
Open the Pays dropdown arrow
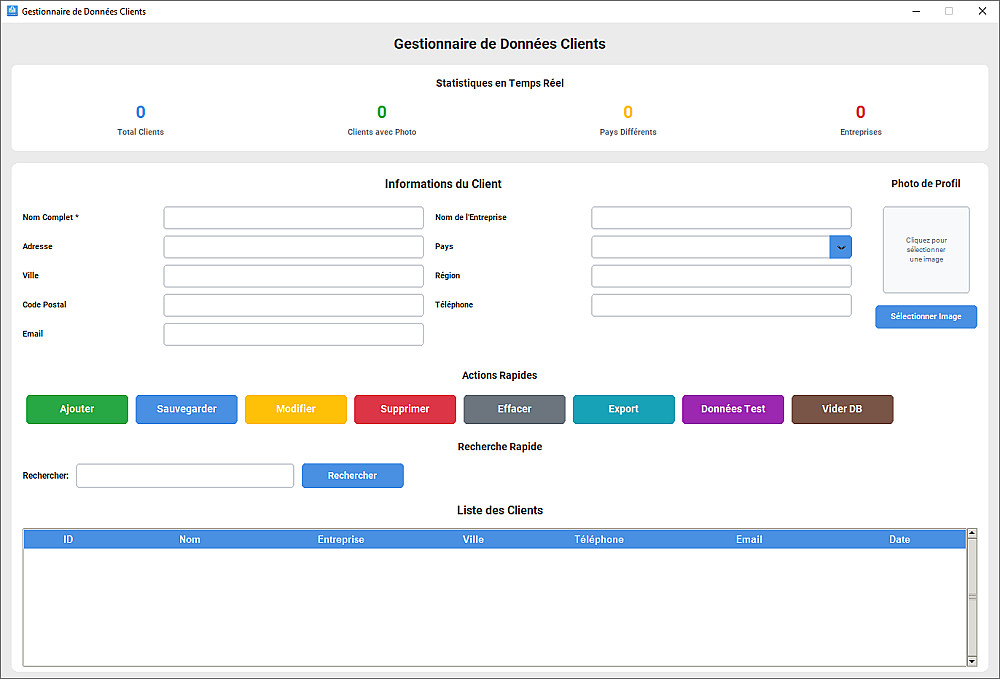[x=841, y=247]
